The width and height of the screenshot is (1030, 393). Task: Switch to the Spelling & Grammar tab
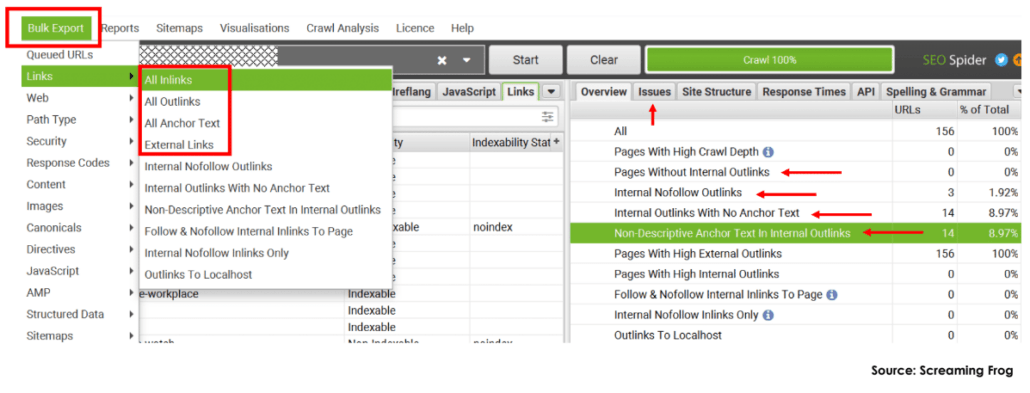coord(935,92)
